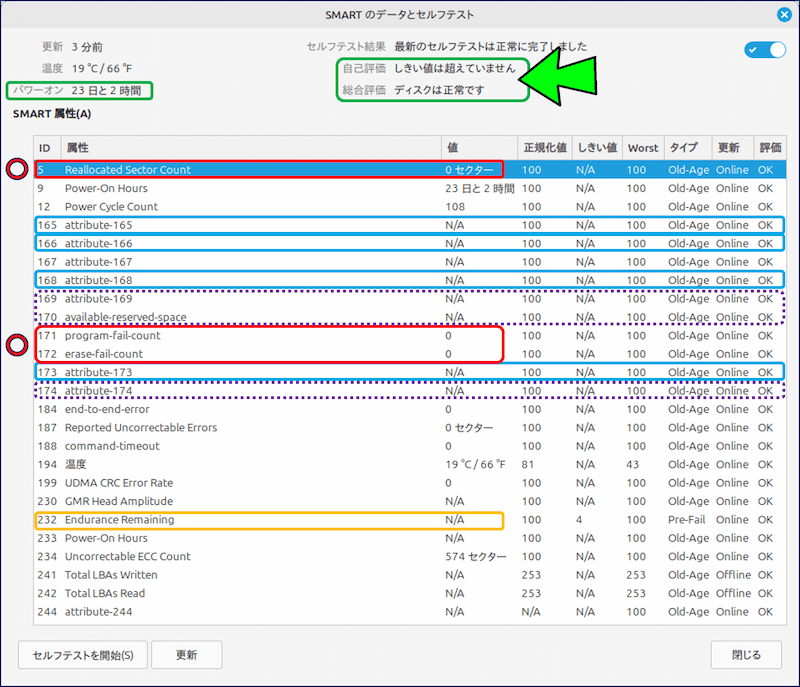The width and height of the screenshot is (800, 687).
Task: Select the Reallocated Sector Count row
Action: point(200,169)
